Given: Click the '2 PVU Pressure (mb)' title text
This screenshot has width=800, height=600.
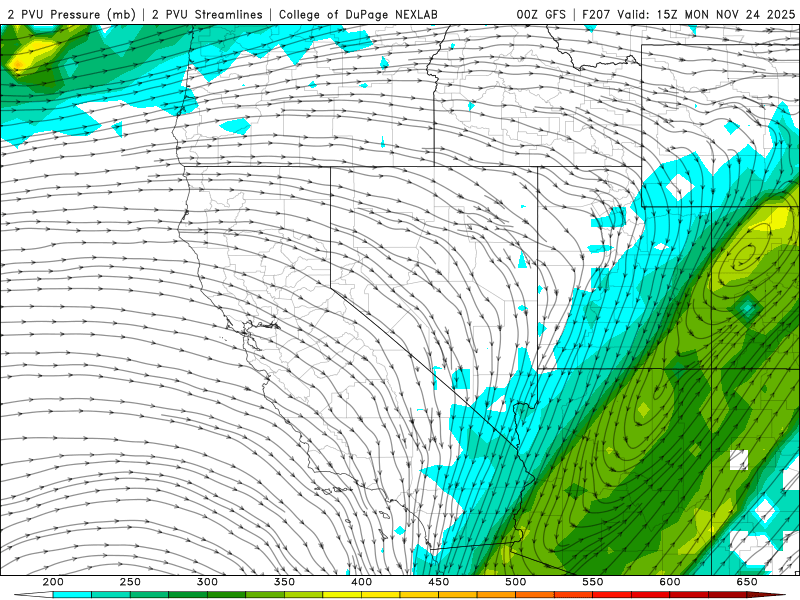Looking at the screenshot, I should [x=71, y=14].
